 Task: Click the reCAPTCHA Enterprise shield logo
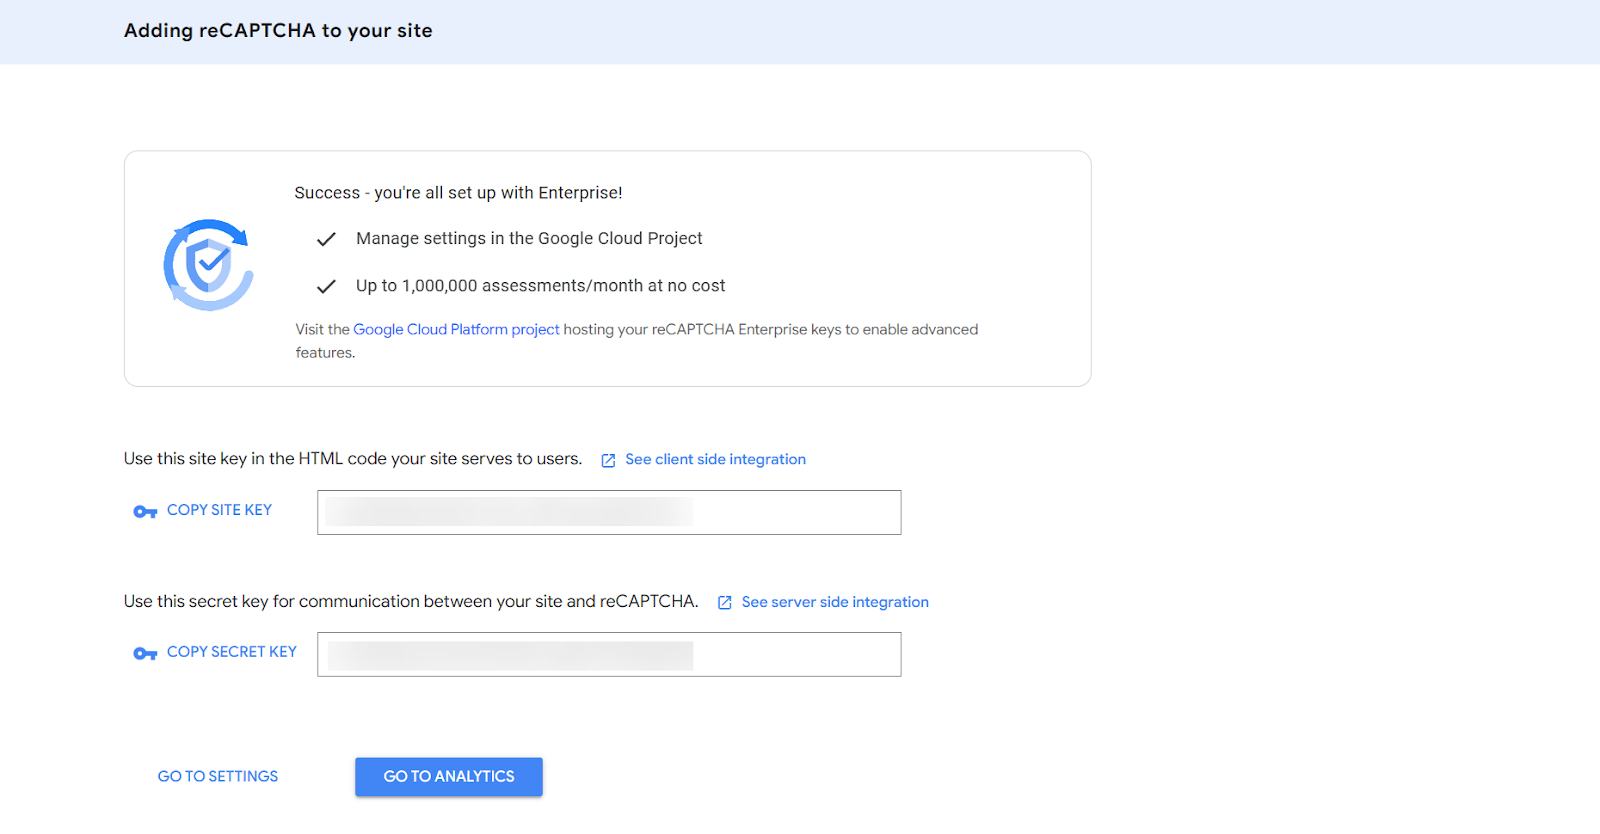(208, 265)
